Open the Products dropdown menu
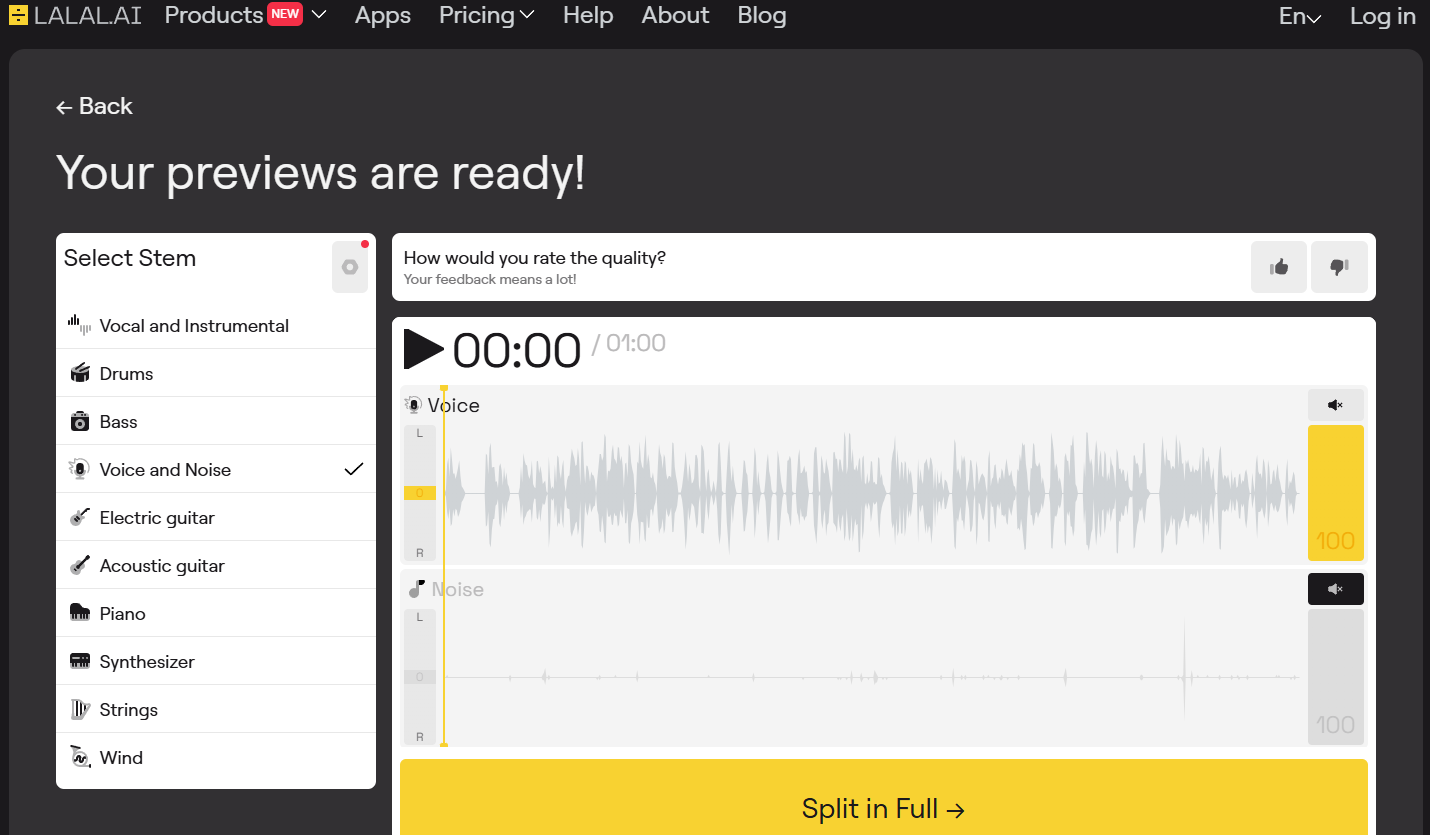Viewport: 1430px width, 835px height. (245, 15)
